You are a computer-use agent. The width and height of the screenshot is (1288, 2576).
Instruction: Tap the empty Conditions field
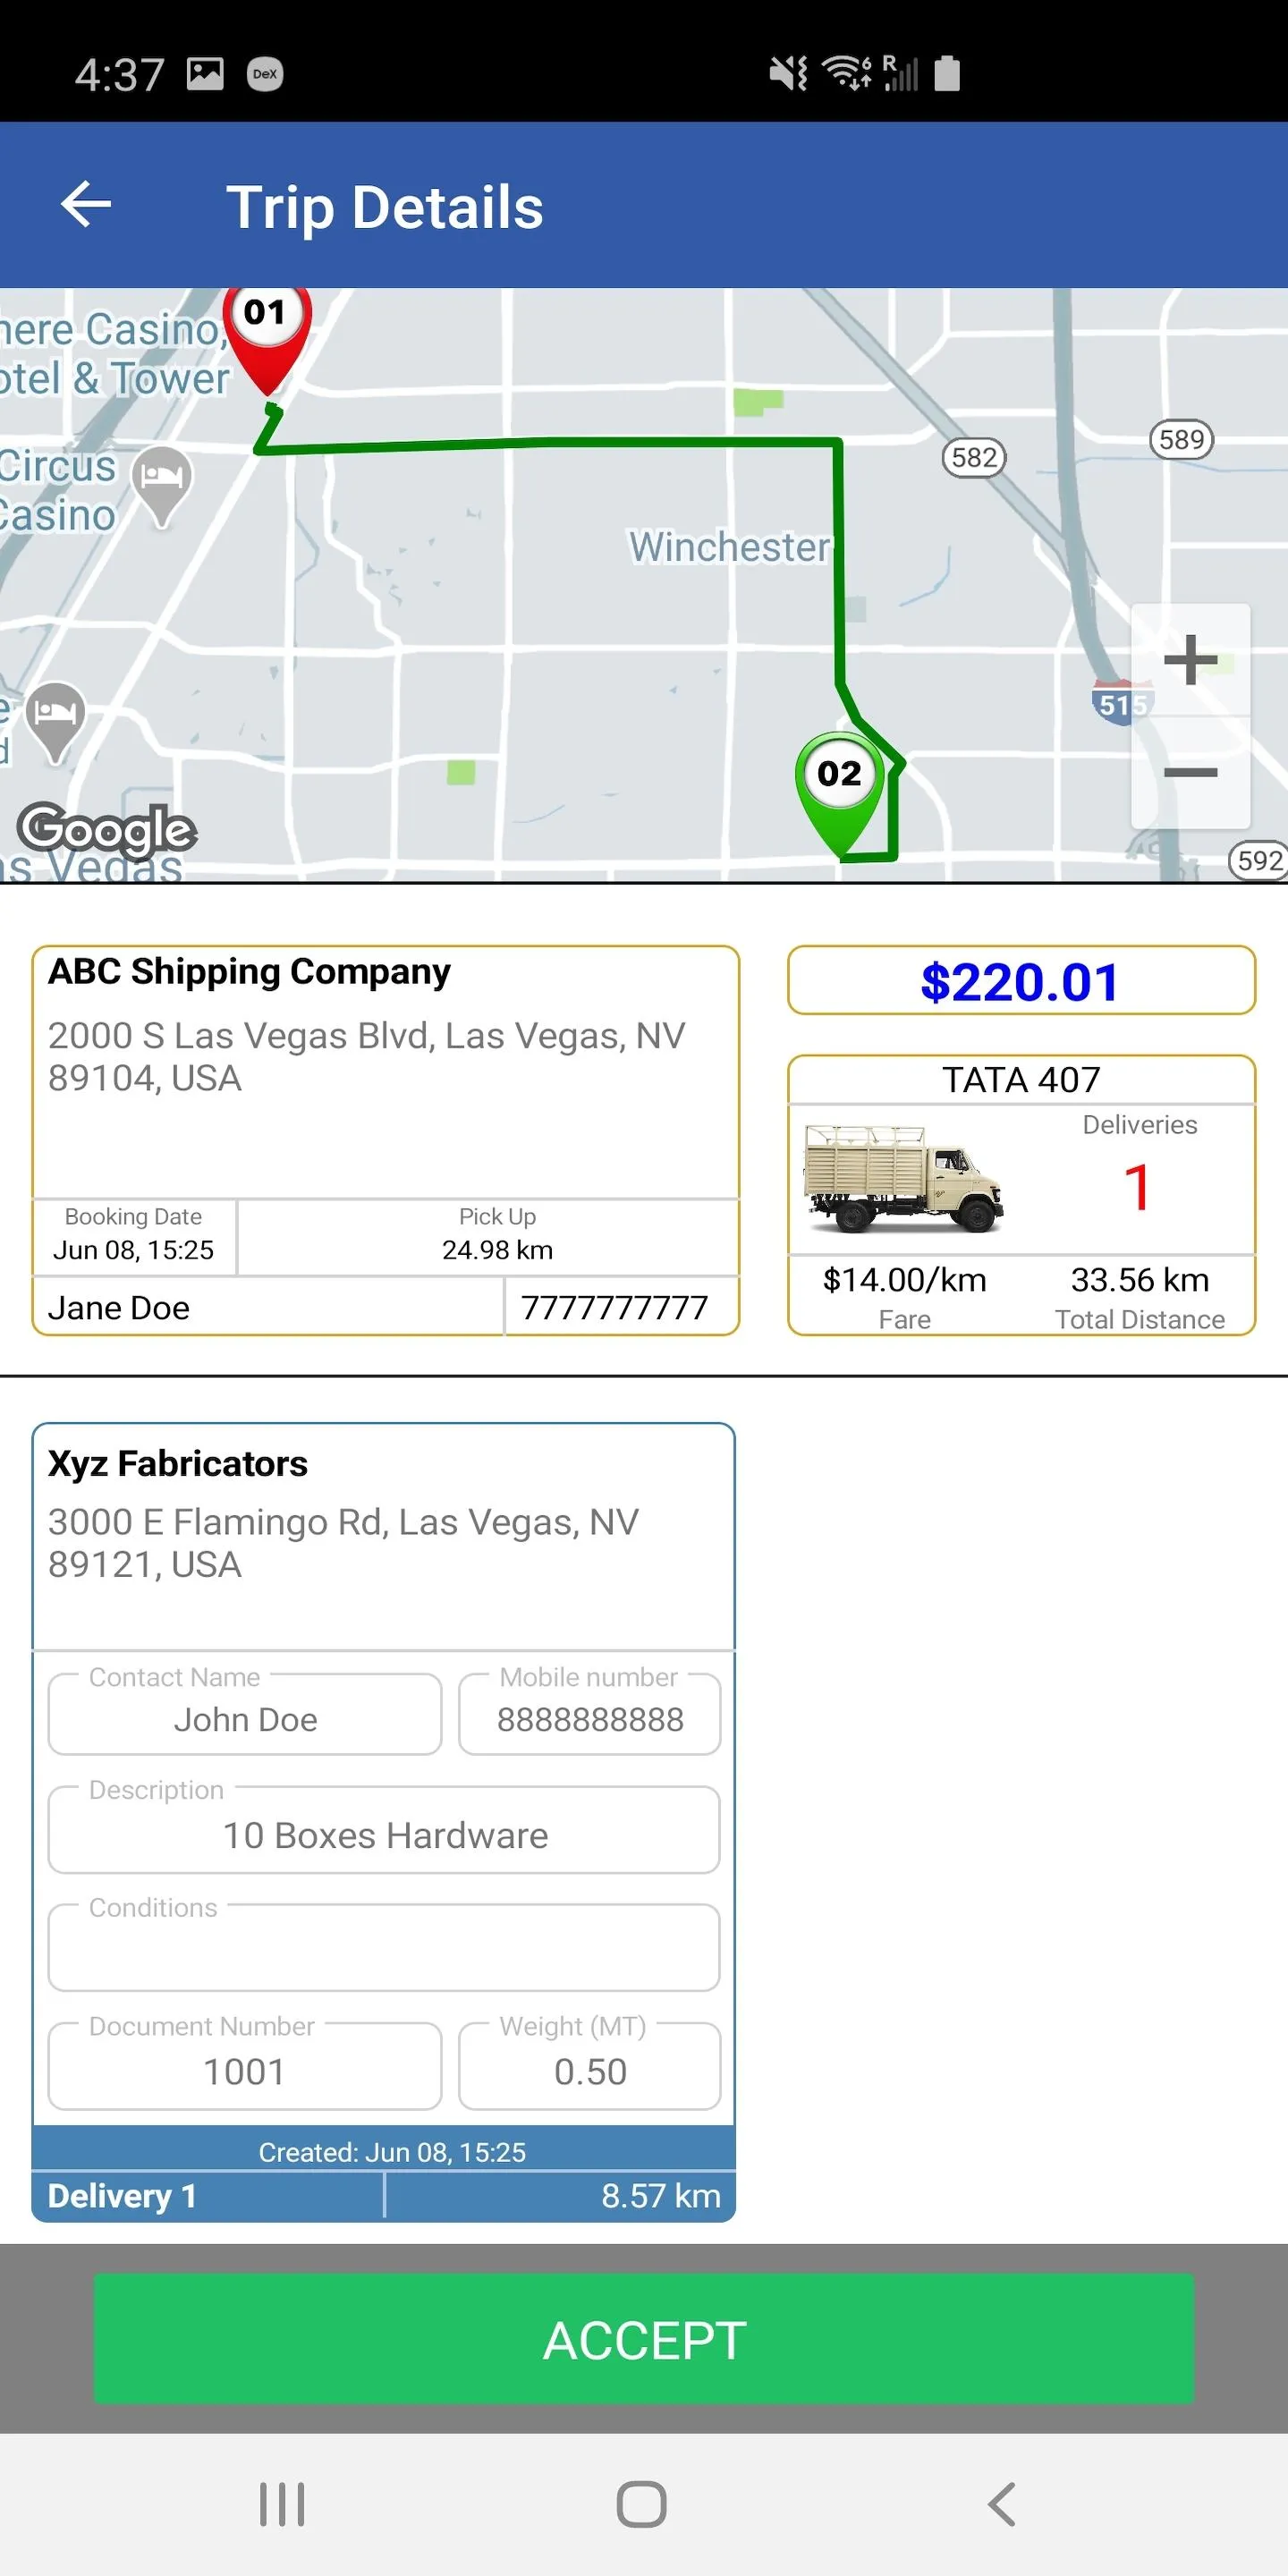(x=384, y=1947)
